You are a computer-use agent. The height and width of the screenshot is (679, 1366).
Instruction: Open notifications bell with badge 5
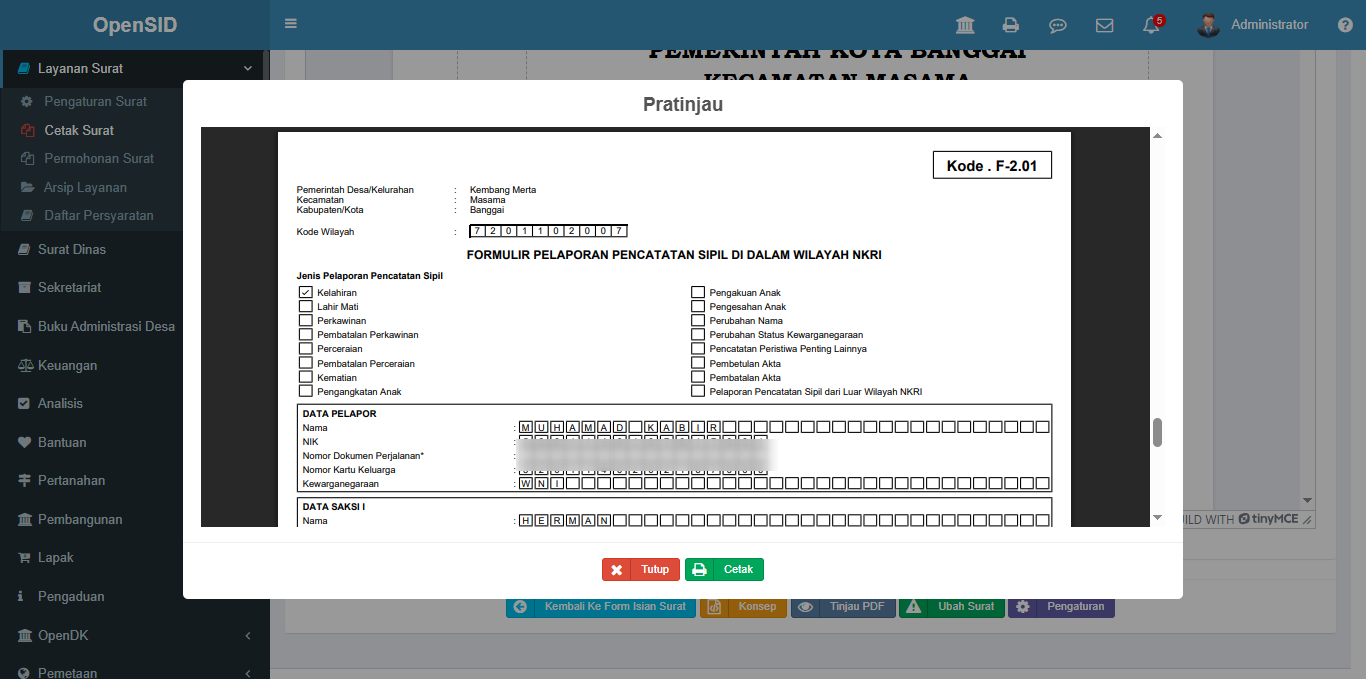pos(1151,25)
